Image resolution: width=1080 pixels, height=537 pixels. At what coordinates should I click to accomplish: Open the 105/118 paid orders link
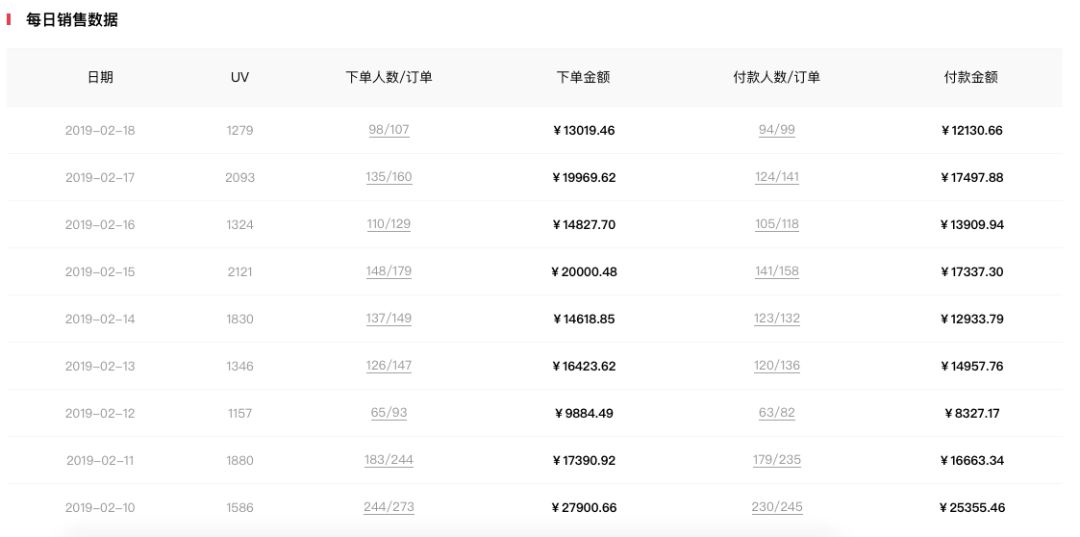[777, 224]
